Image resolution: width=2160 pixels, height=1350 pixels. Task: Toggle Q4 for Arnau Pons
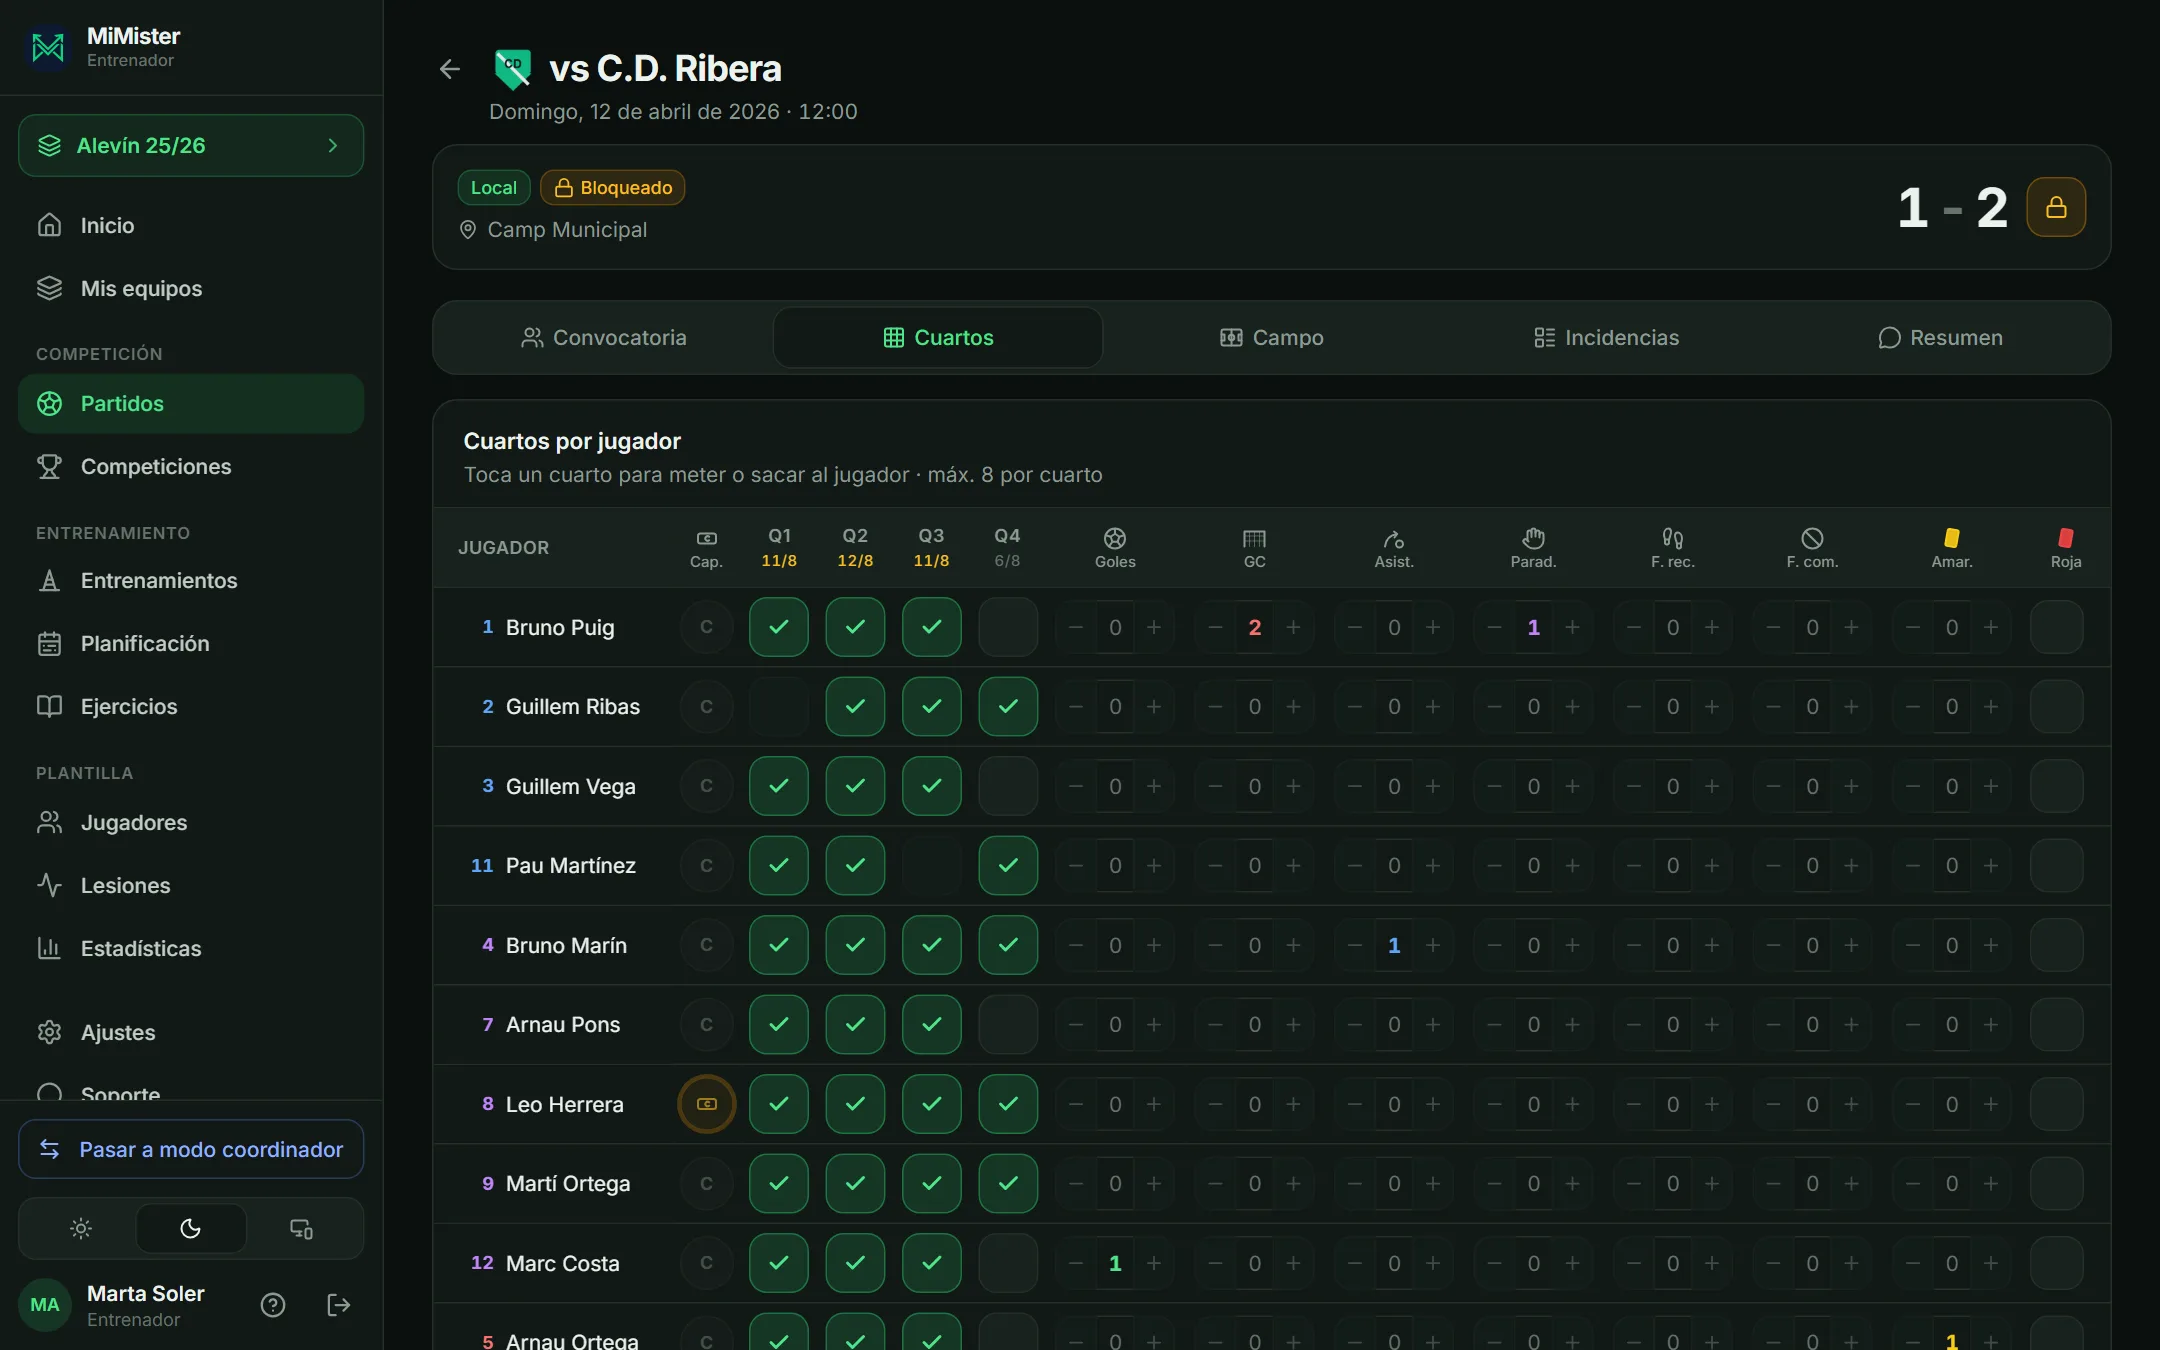click(x=1007, y=1024)
